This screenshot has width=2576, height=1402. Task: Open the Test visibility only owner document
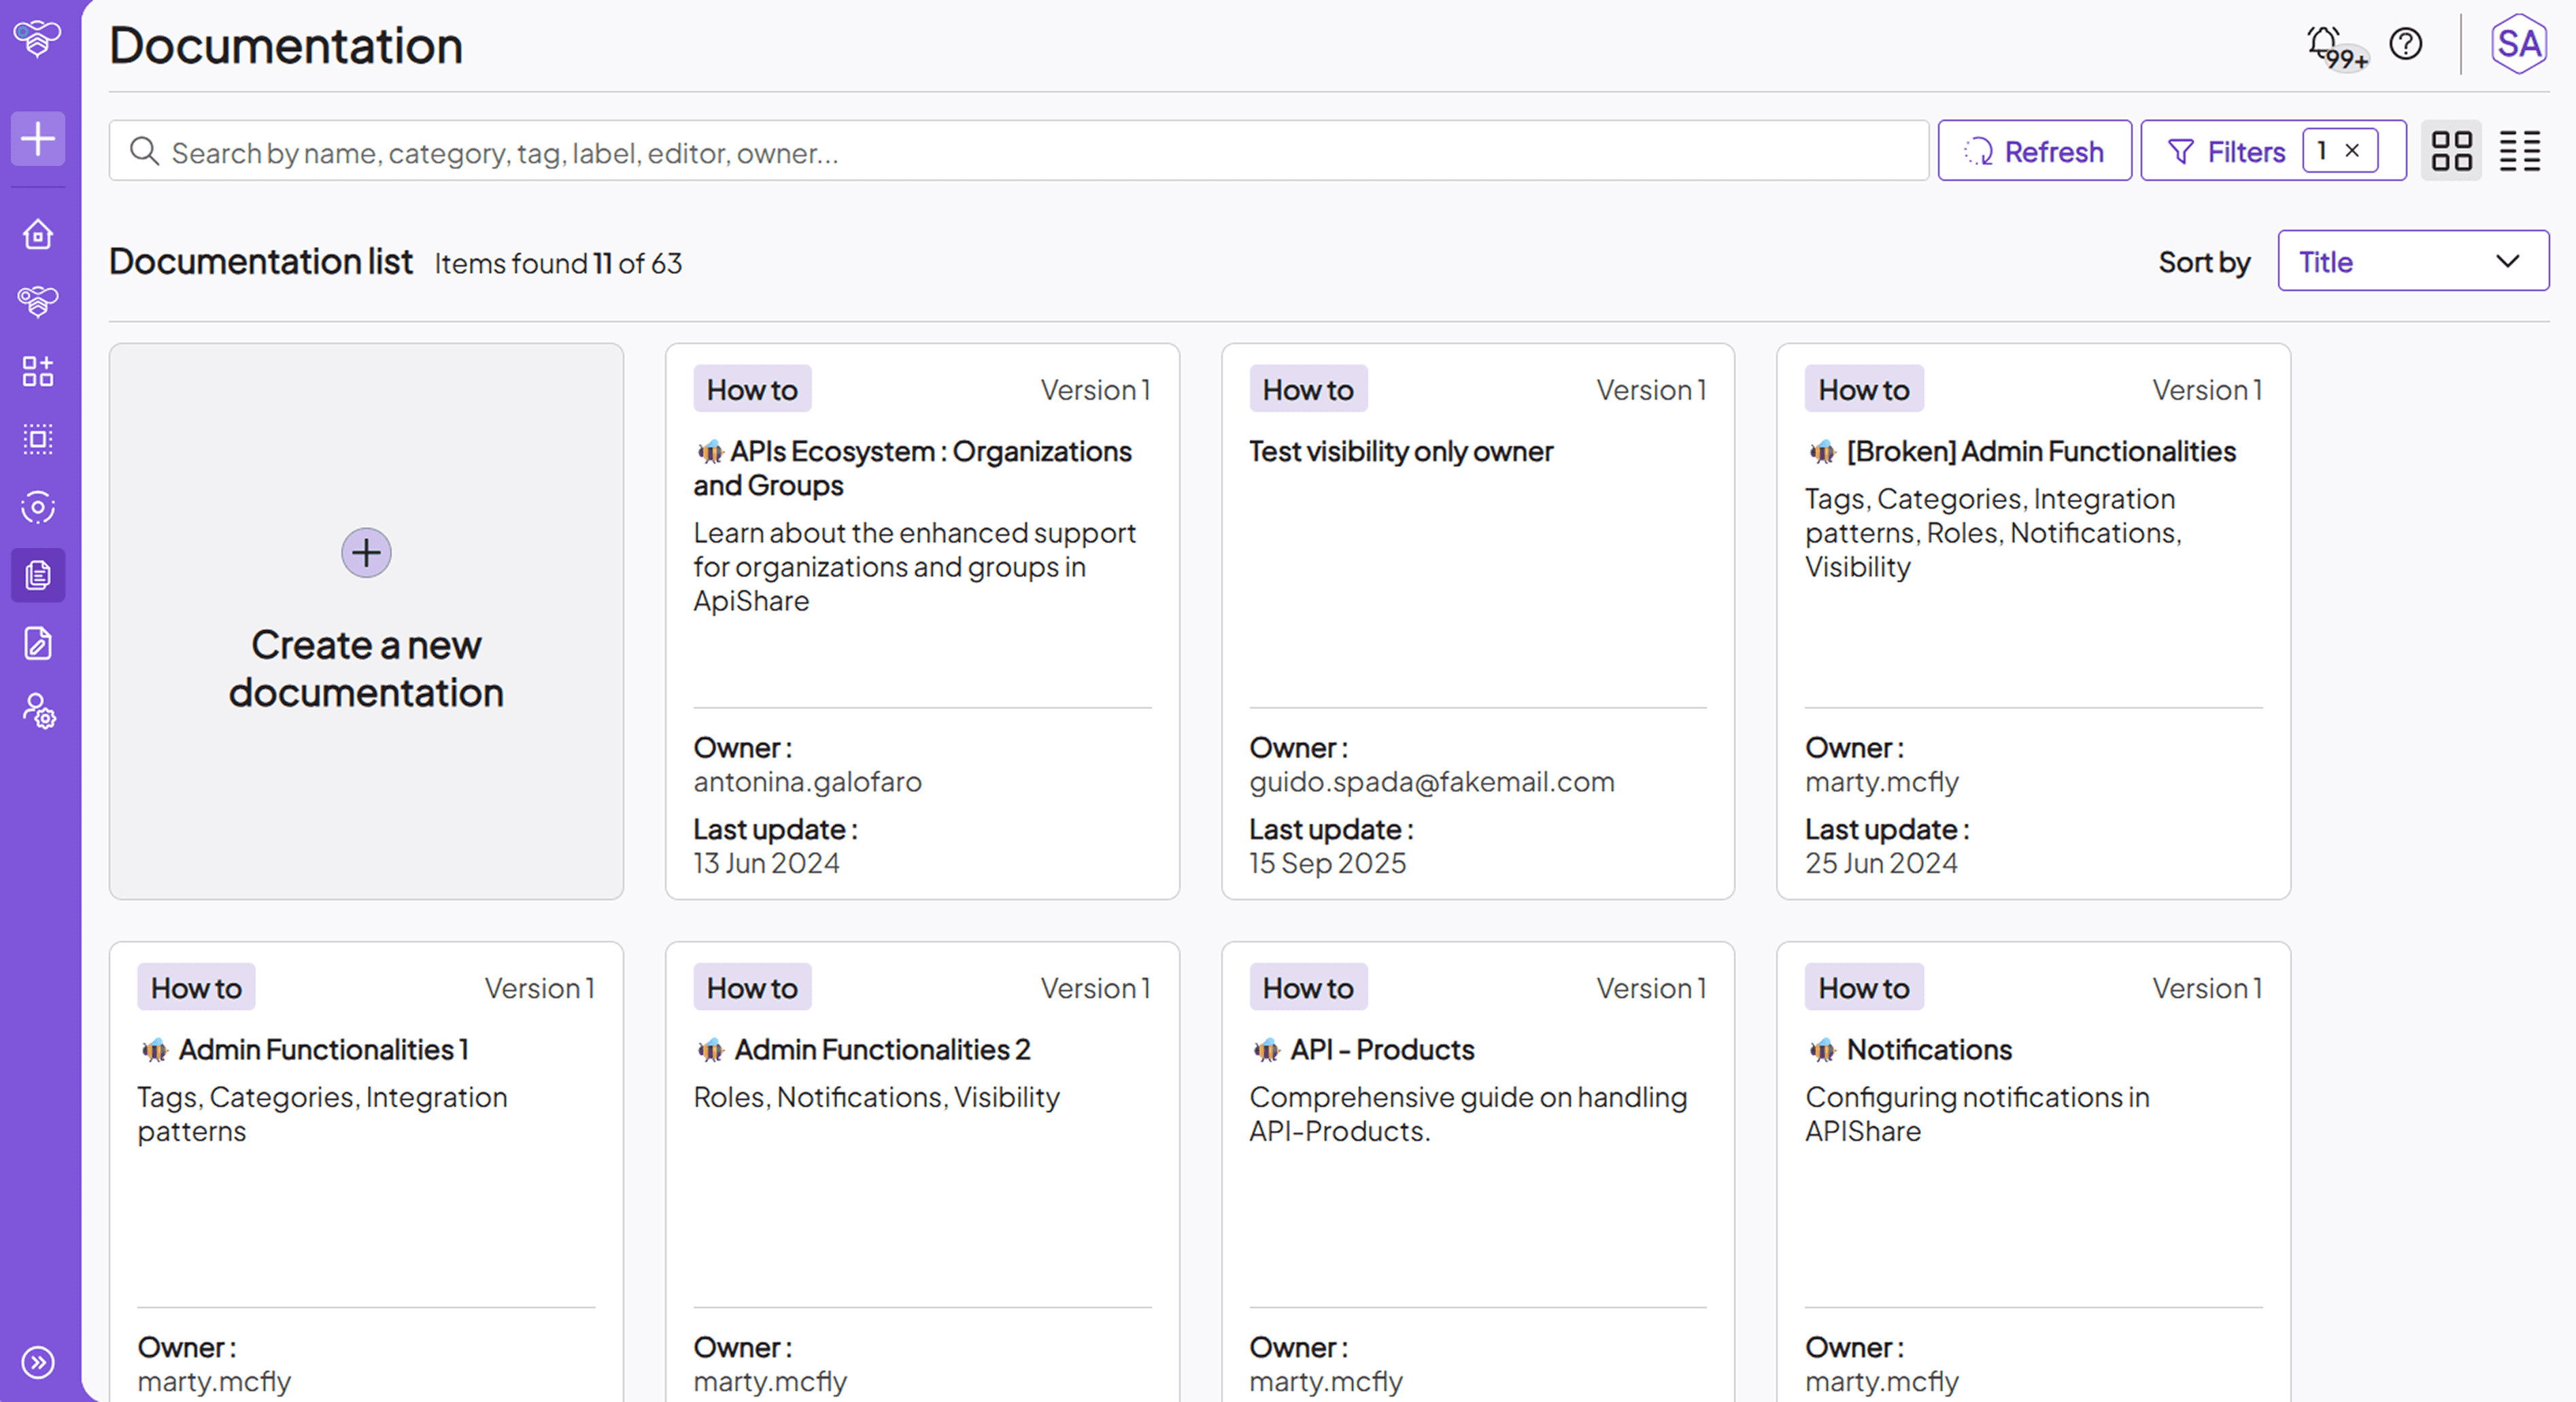[1401, 451]
